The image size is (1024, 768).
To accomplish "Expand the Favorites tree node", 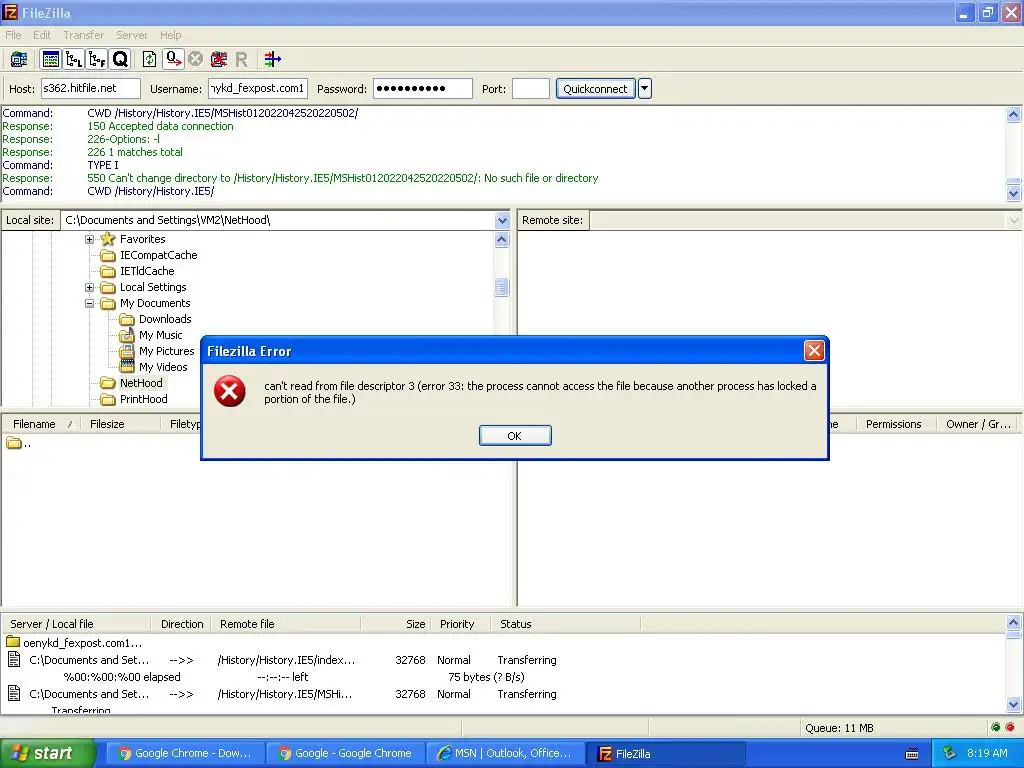I will pos(89,239).
